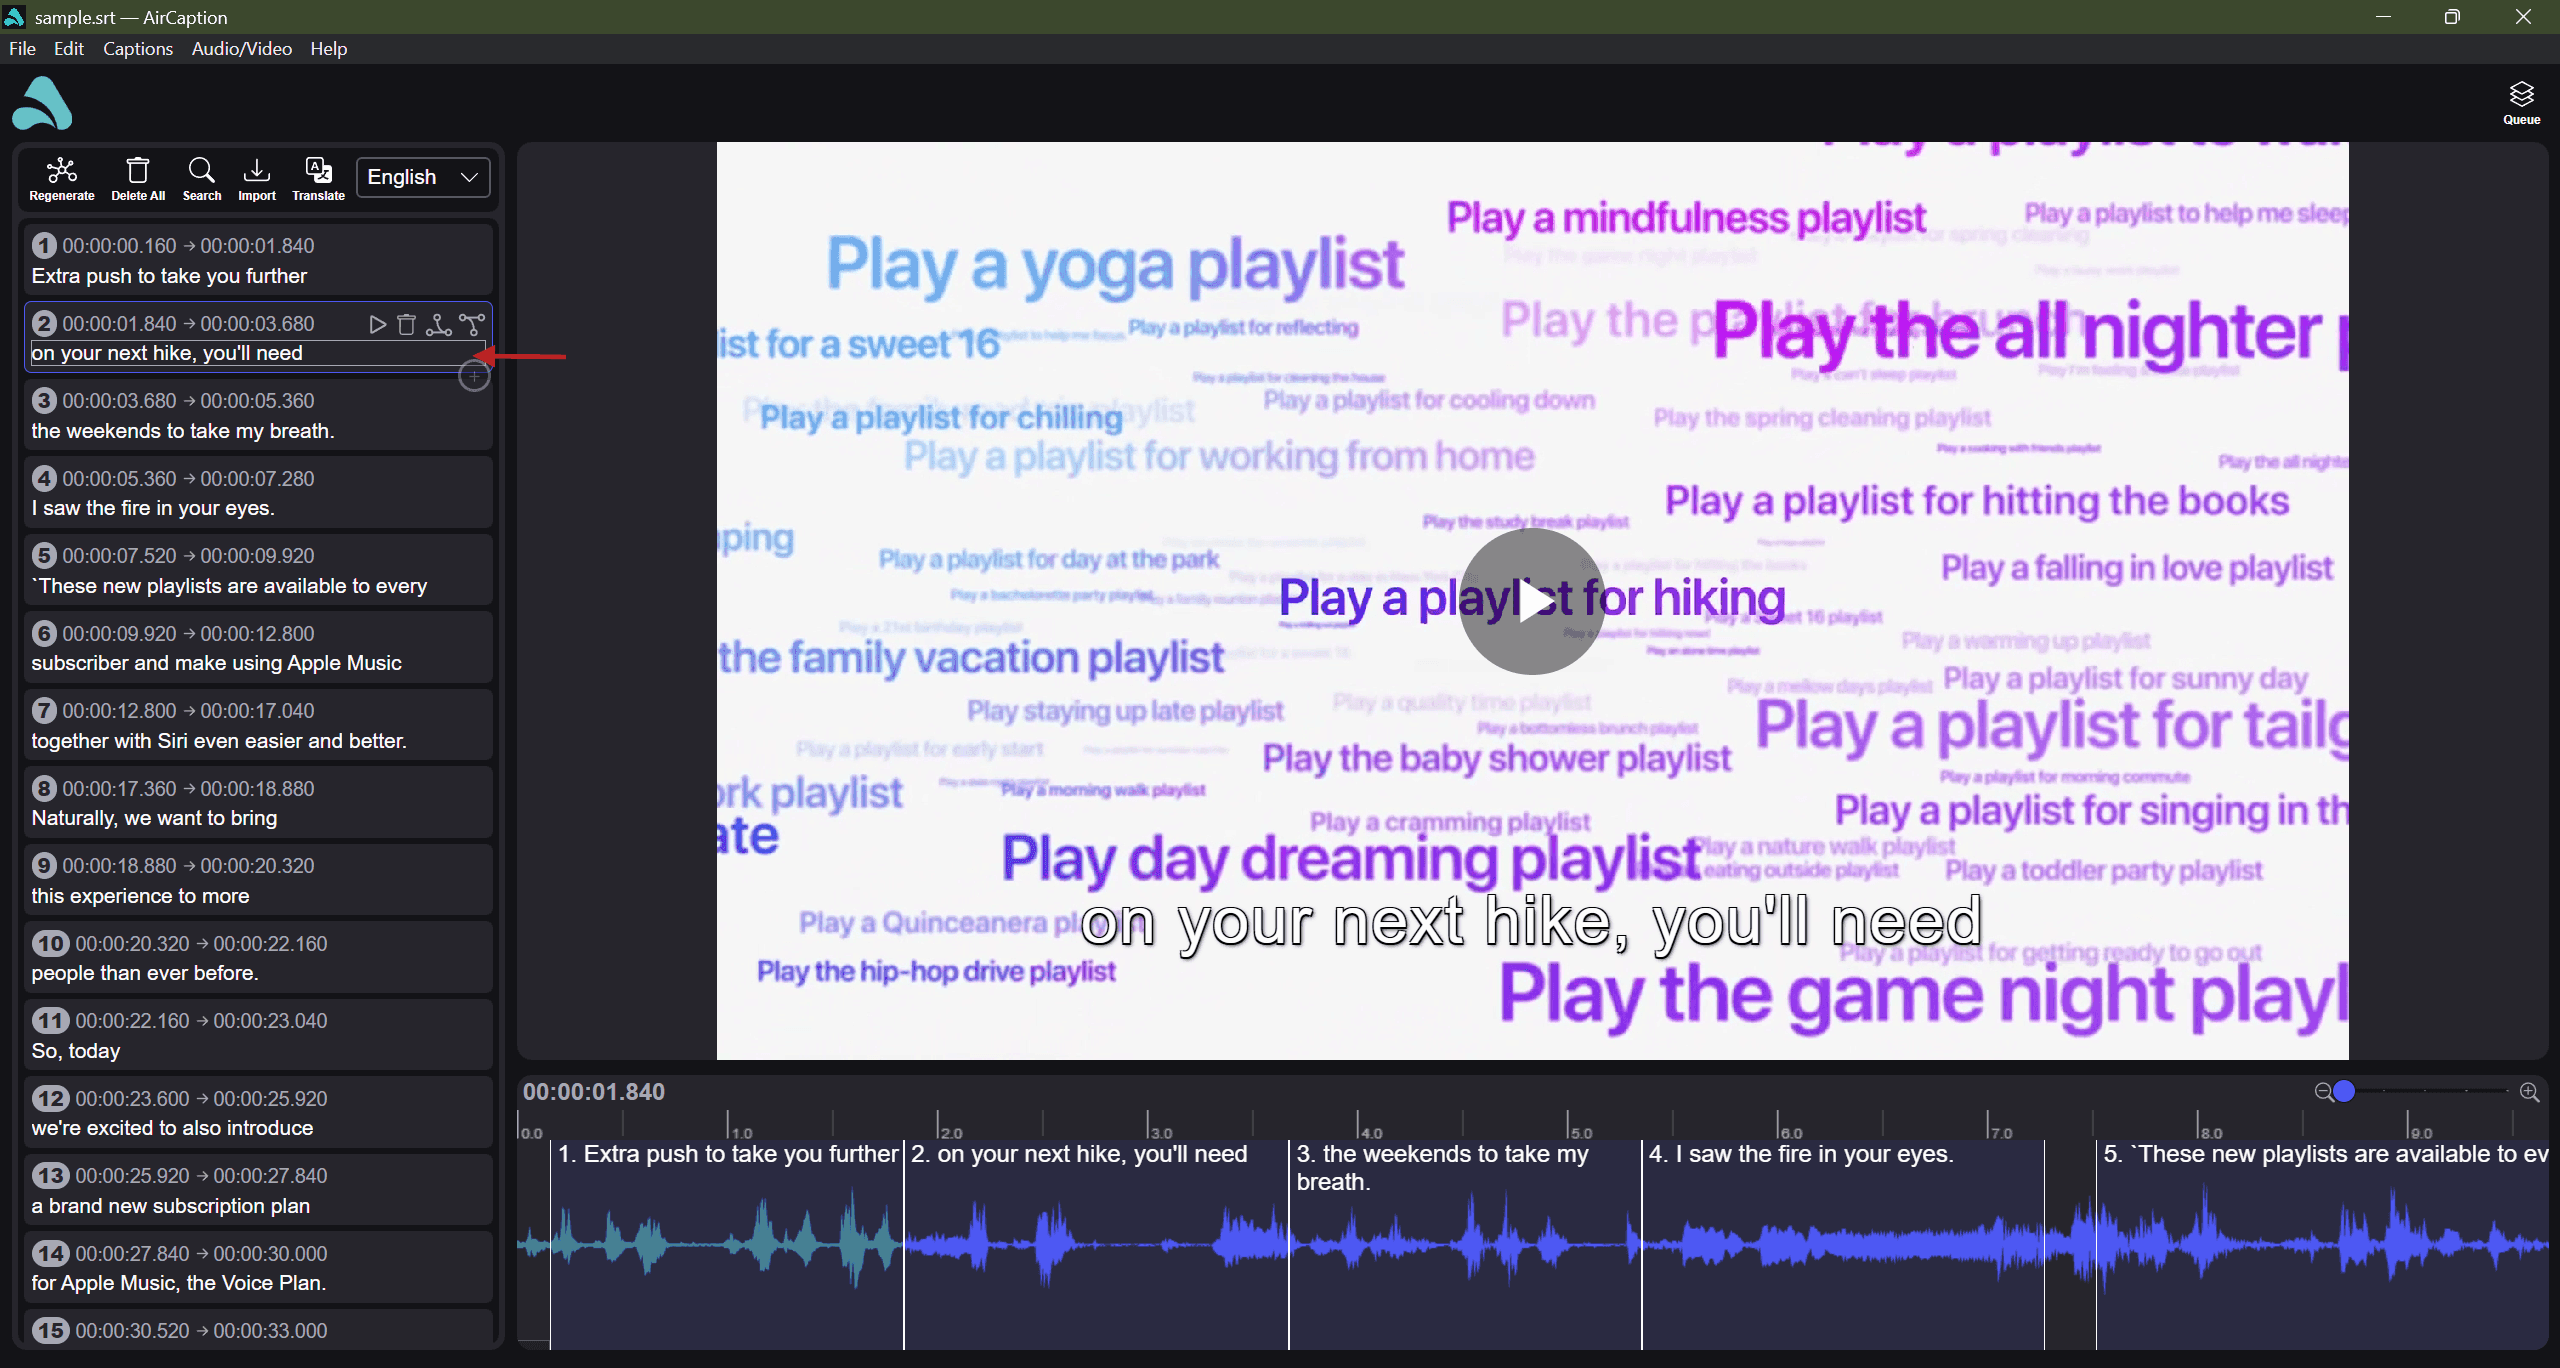Click the 6.0 mark on timeline ruler
2560x1368 pixels.
pyautogui.click(x=1790, y=1133)
